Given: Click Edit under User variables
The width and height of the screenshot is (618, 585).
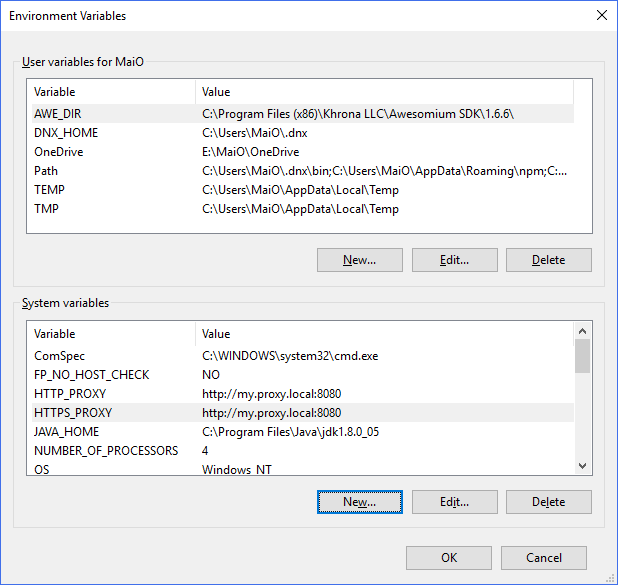Looking at the screenshot, I should (x=454, y=260).
